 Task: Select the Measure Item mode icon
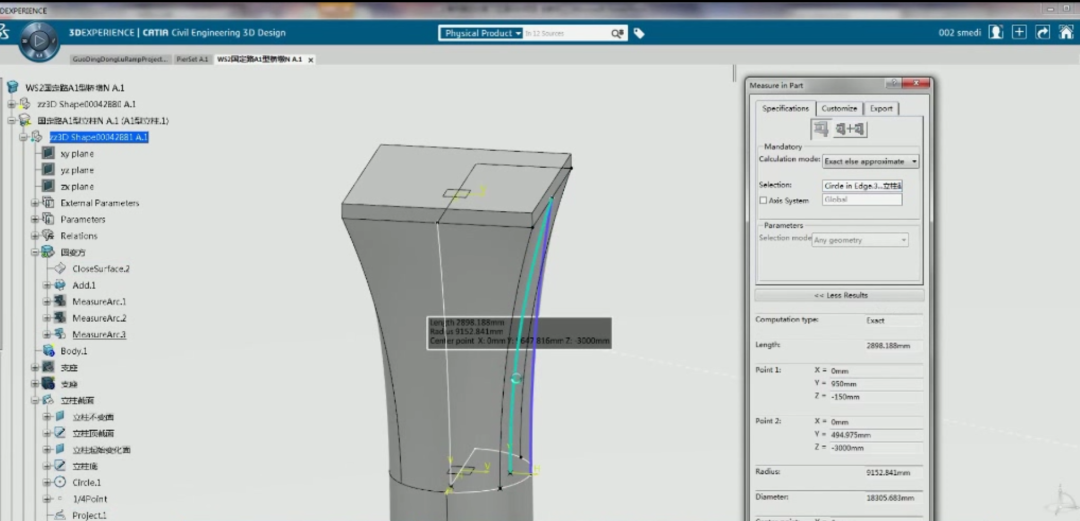(820, 129)
